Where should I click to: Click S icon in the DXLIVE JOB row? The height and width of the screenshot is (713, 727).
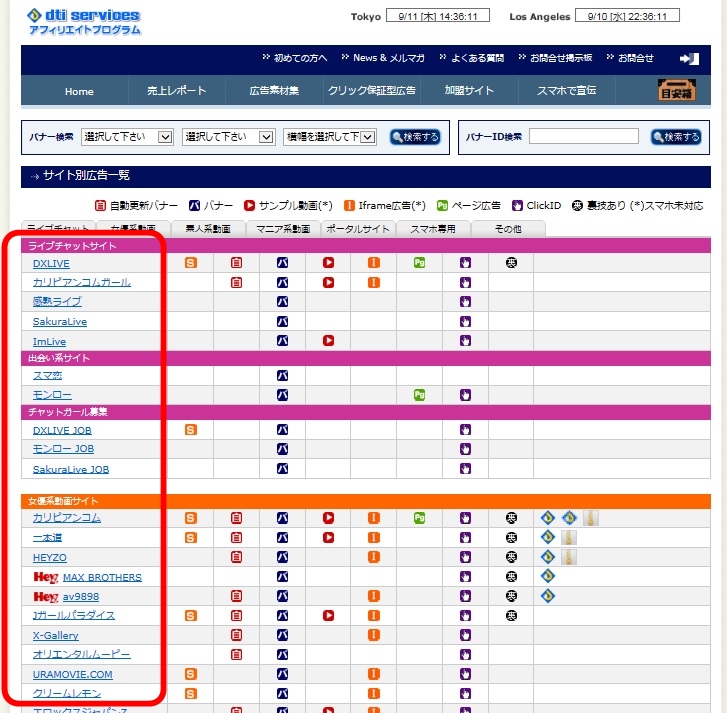(x=191, y=430)
